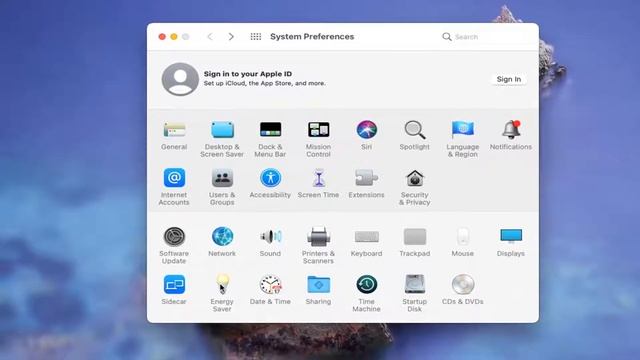The image size is (640, 360).
Task: Go back with the left chevron
Action: 210,37
